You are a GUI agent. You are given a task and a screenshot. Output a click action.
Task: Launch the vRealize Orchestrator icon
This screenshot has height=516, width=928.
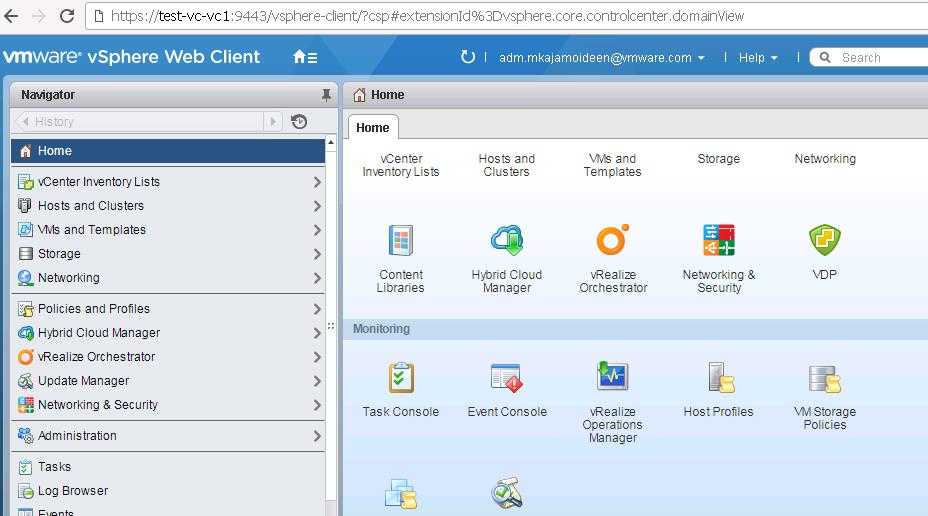click(x=612, y=241)
